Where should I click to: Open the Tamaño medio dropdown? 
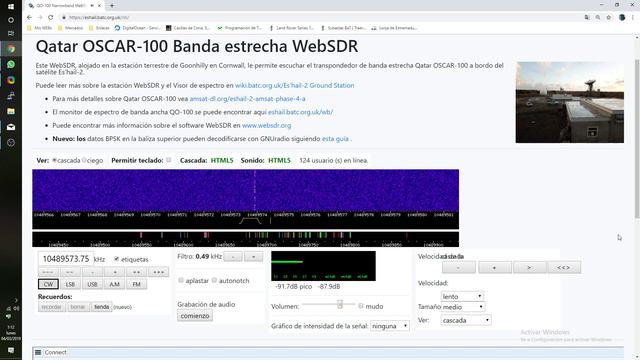pyautogui.click(x=463, y=307)
